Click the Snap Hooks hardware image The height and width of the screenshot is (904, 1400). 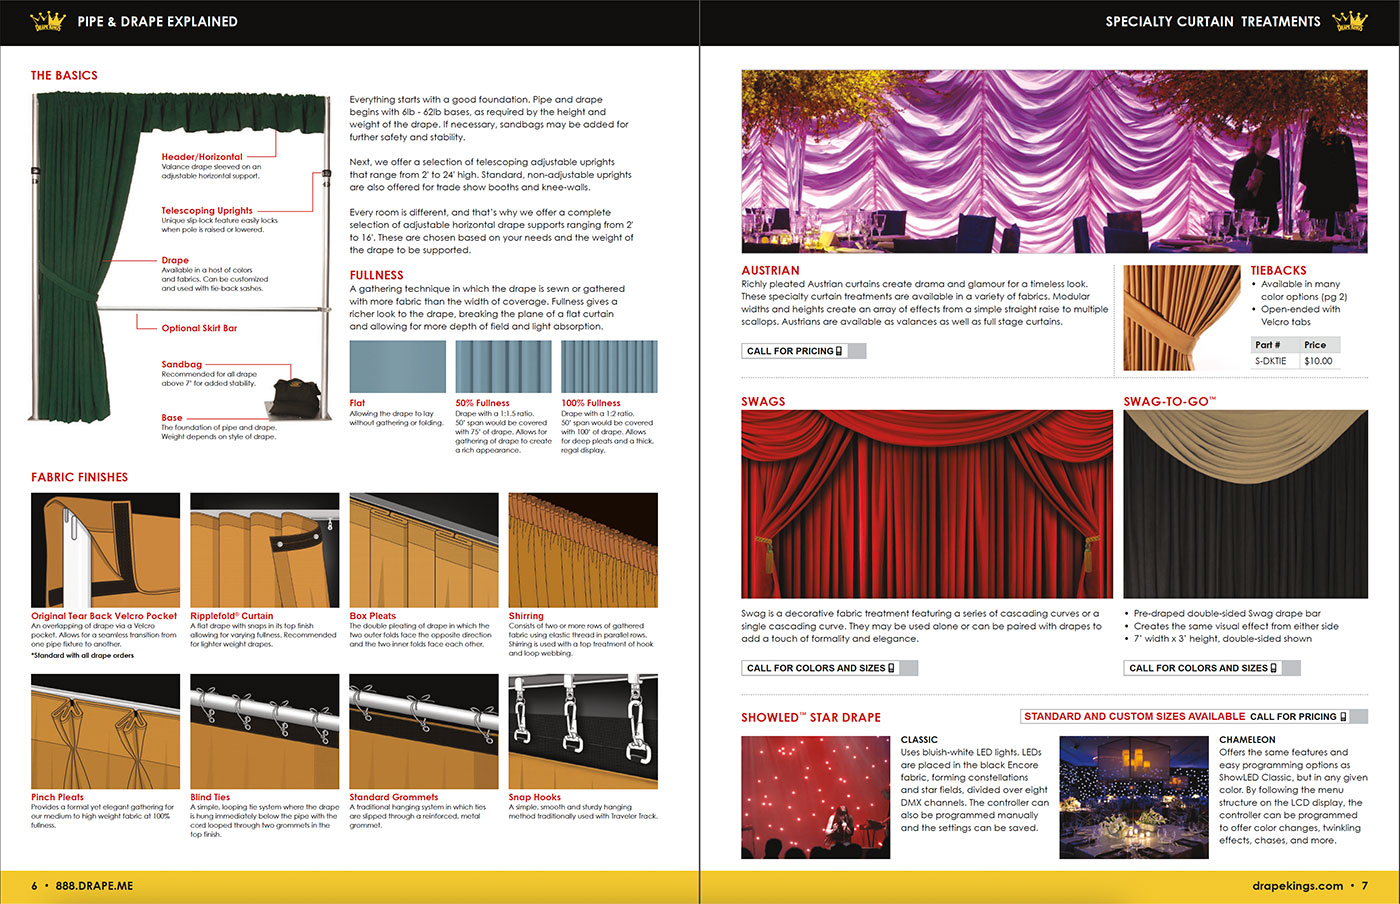coord(582,731)
